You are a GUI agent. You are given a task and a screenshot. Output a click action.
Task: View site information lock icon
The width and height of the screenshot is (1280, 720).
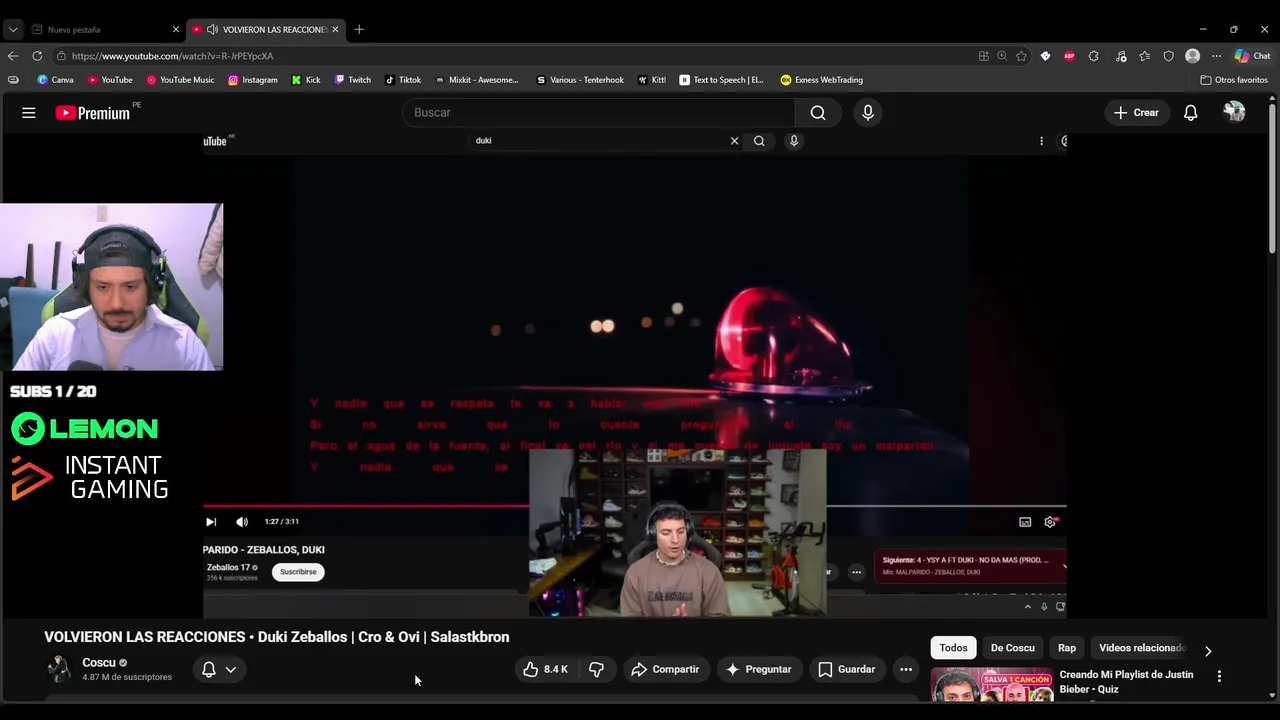click(62, 56)
